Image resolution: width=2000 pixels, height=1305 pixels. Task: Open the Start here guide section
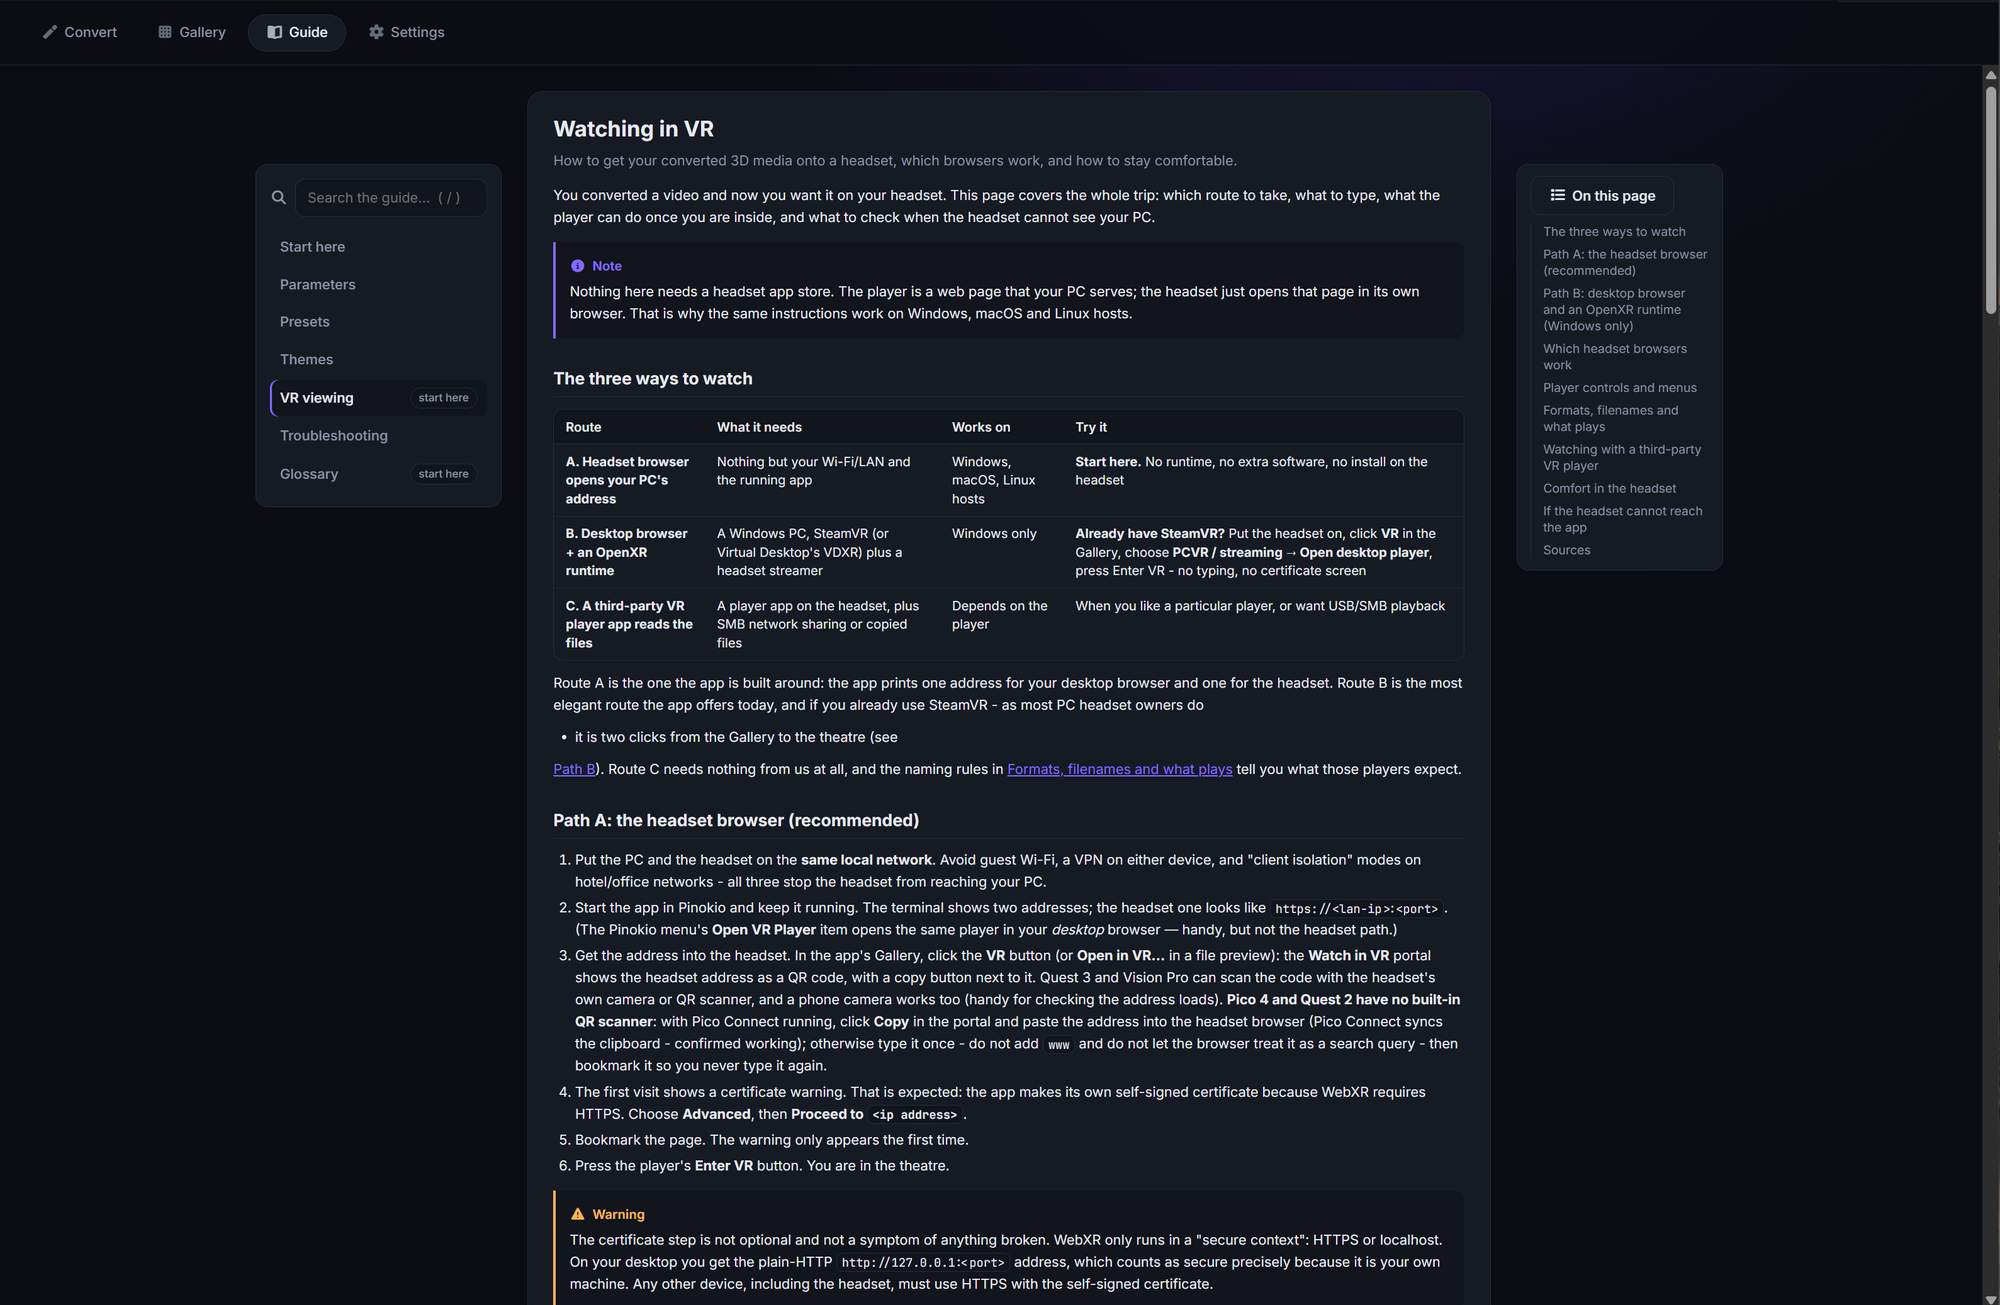tap(378, 247)
